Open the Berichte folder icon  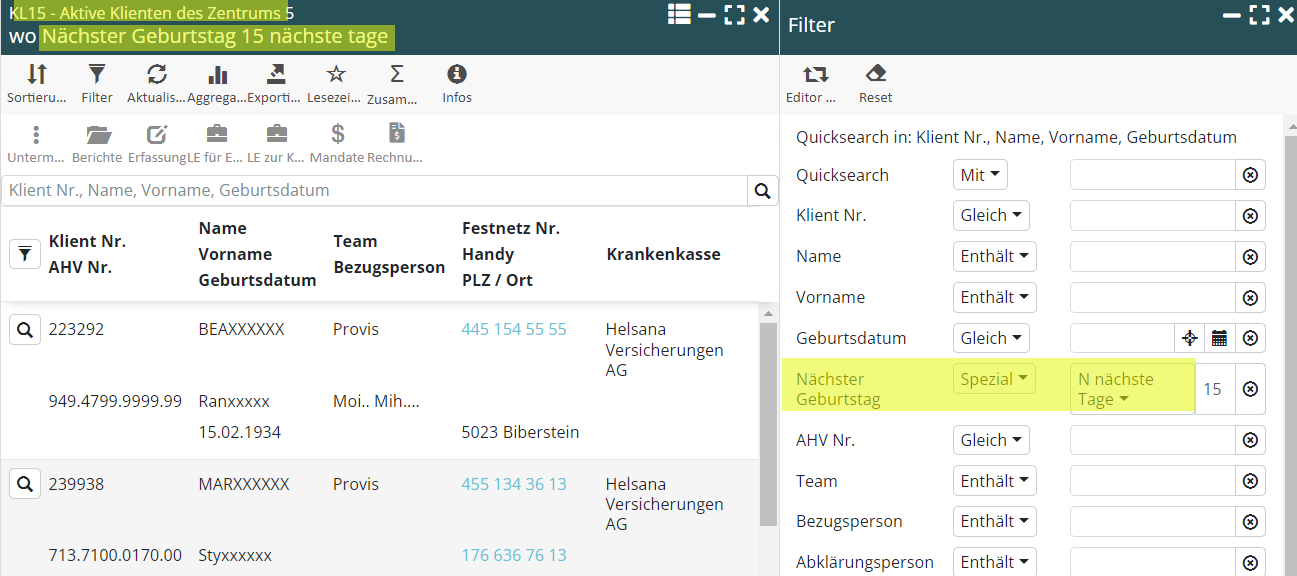pyautogui.click(x=98, y=135)
